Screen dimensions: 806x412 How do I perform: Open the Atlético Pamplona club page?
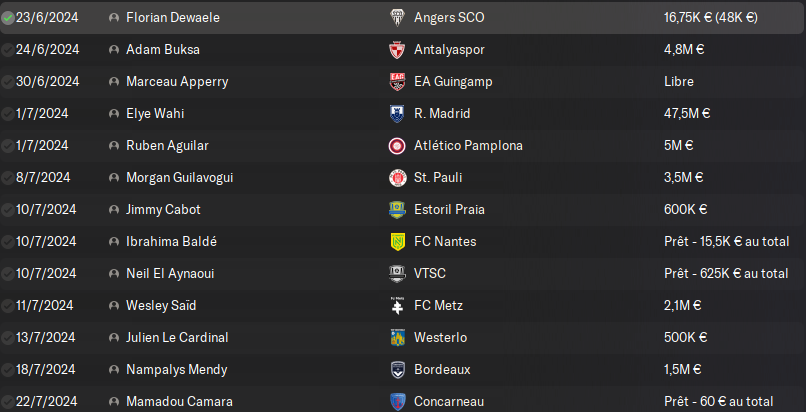tap(468, 146)
